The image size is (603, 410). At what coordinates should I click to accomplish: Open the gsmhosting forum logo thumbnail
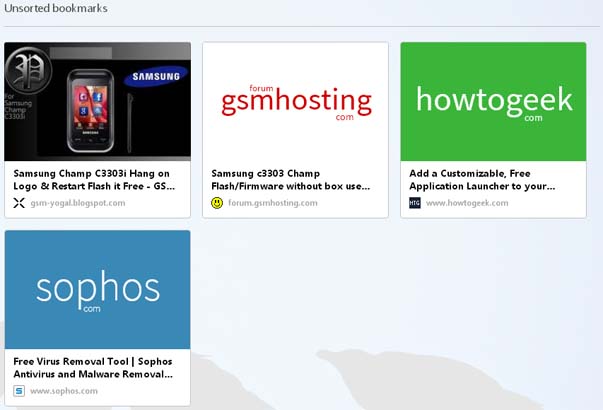tap(295, 102)
